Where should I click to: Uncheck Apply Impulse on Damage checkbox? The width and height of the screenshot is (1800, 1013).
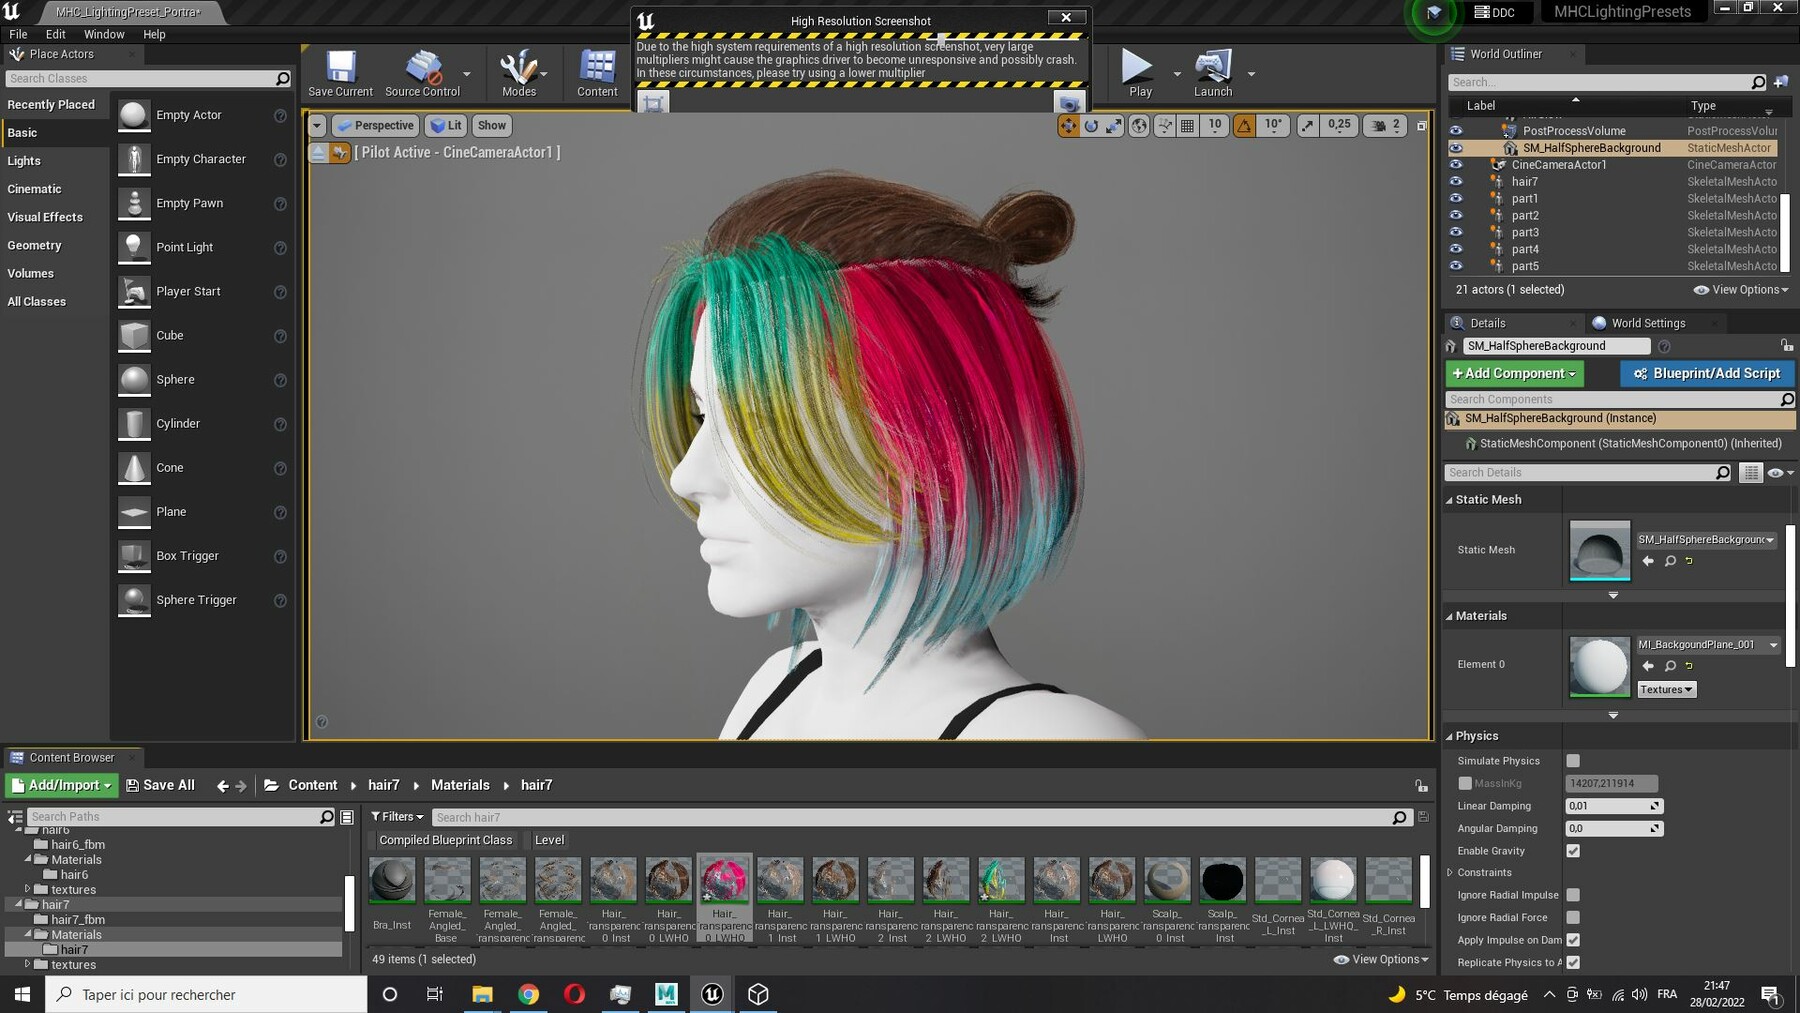coord(1573,940)
